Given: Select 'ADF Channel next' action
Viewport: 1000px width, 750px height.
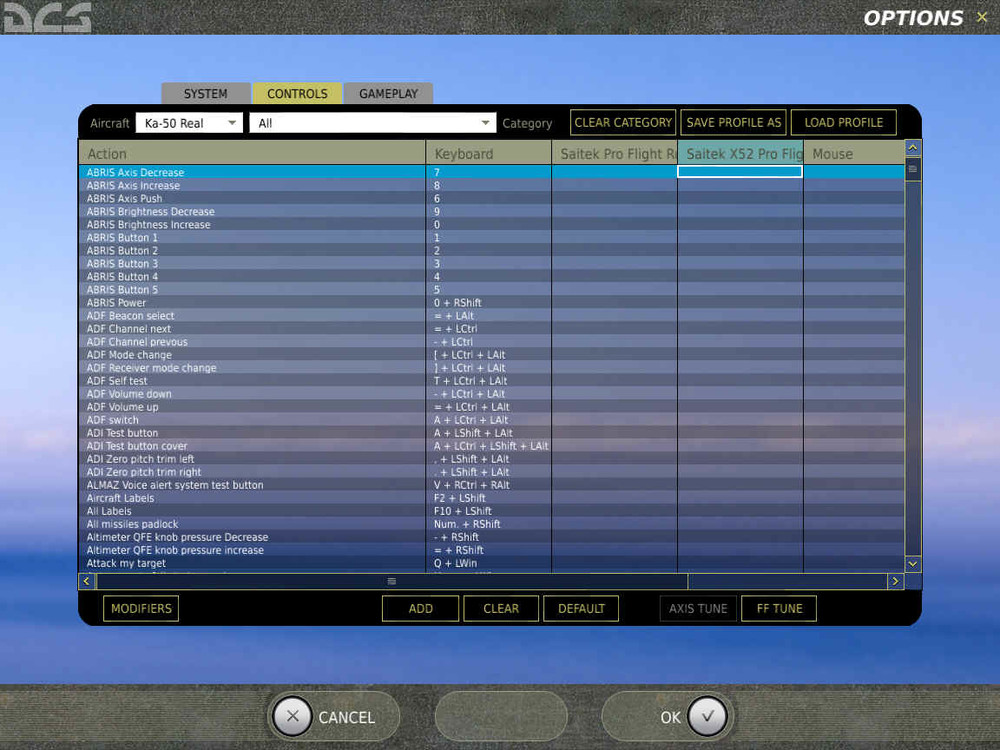Looking at the screenshot, I should pos(129,329).
